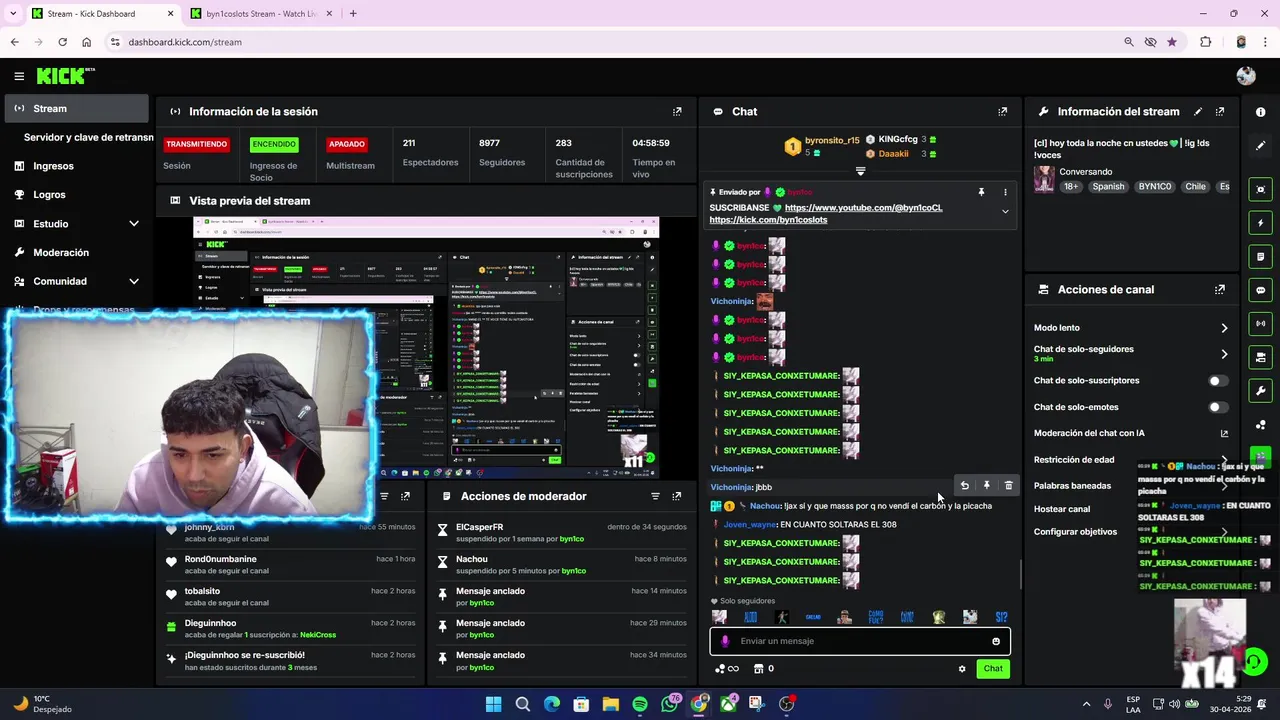Screen dimensions: 1280x720
Task: Switch to the byn1coslots Stream browser tab
Action: pyautogui.click(x=262, y=14)
